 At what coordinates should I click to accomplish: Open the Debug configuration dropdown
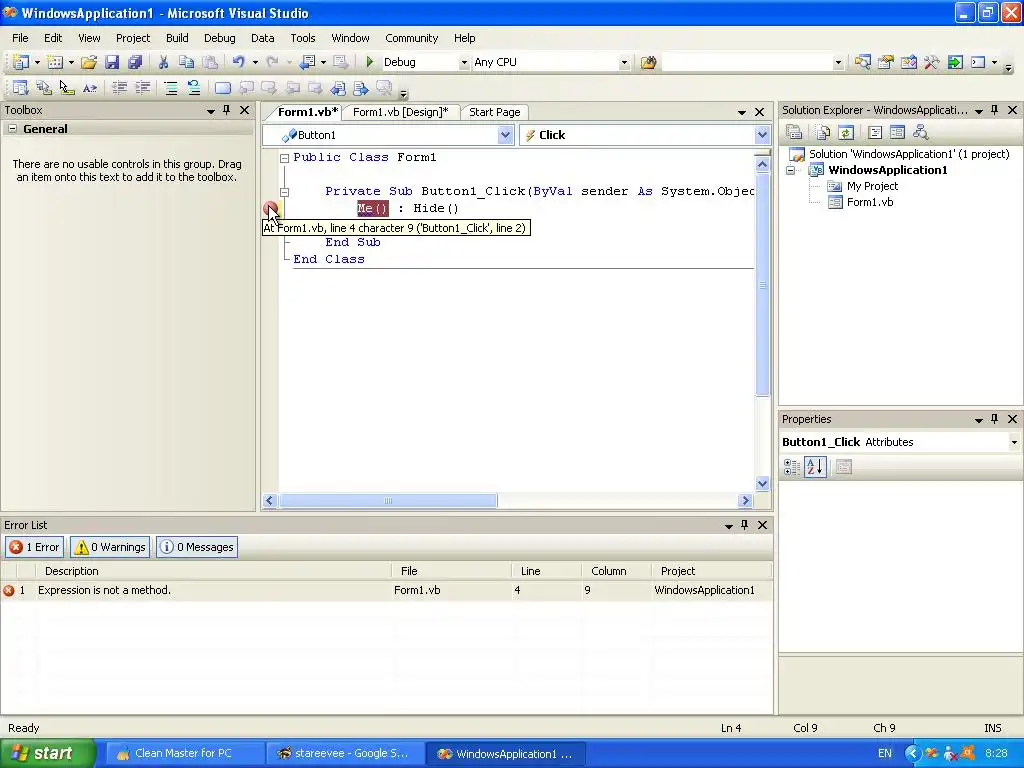(x=464, y=63)
